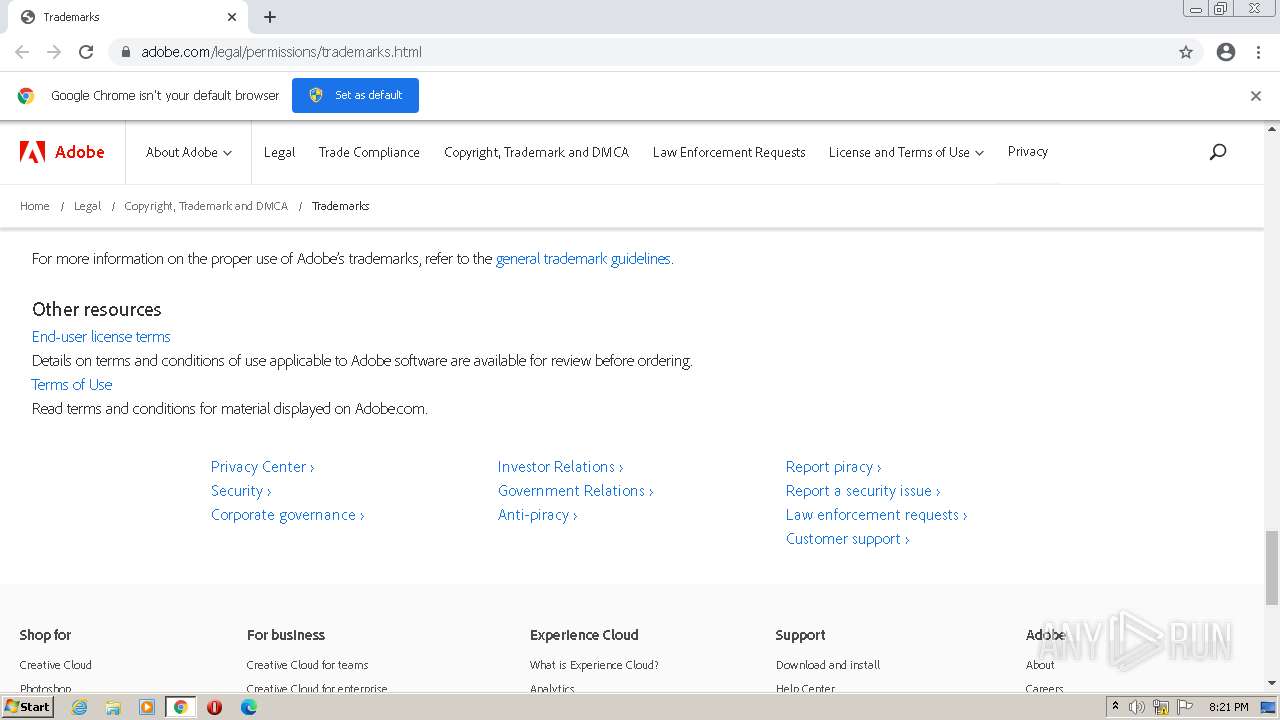Go to the Home breadcrumb
The height and width of the screenshot is (720, 1280).
coord(35,206)
